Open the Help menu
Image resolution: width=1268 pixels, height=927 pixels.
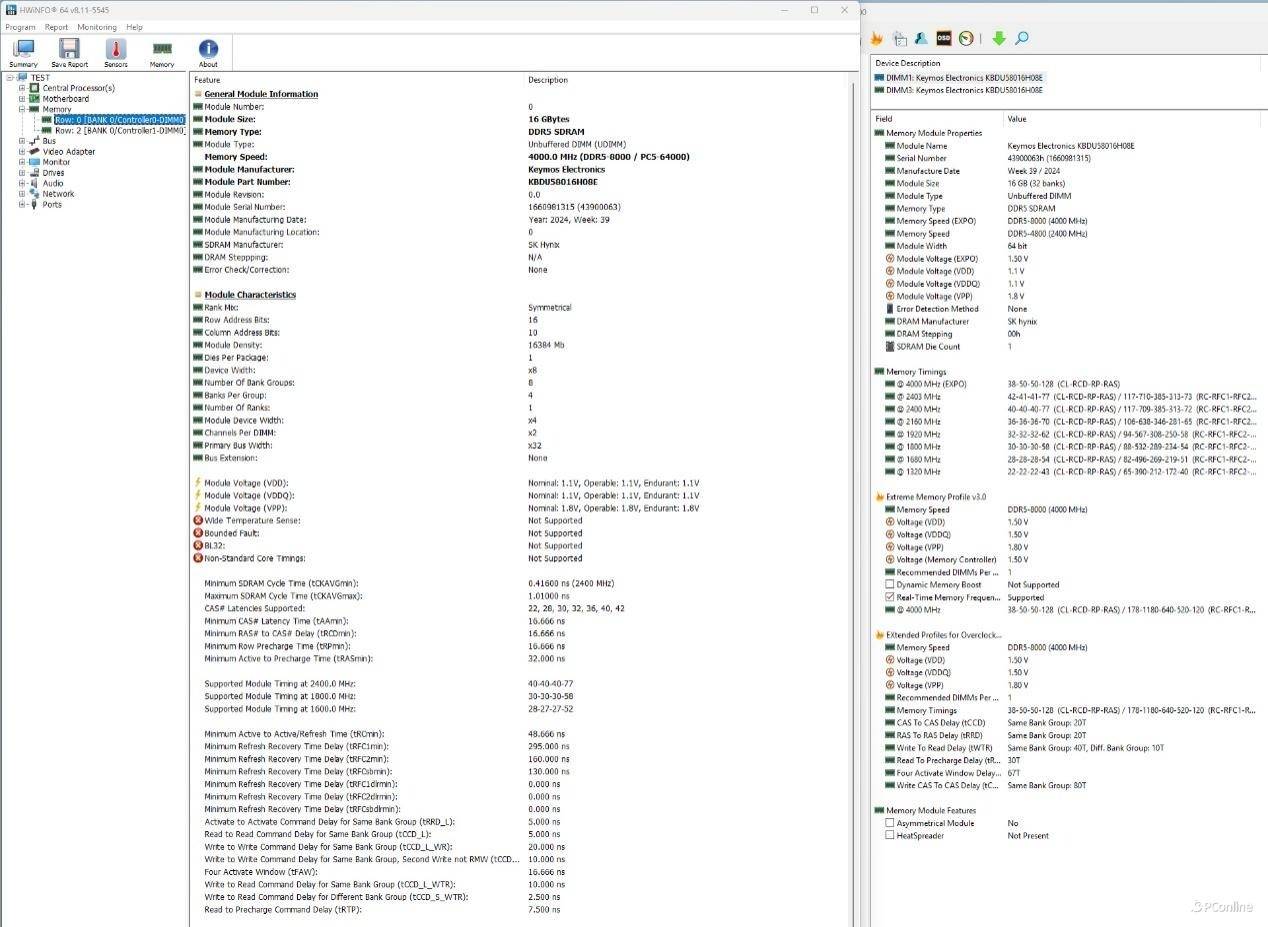[134, 27]
